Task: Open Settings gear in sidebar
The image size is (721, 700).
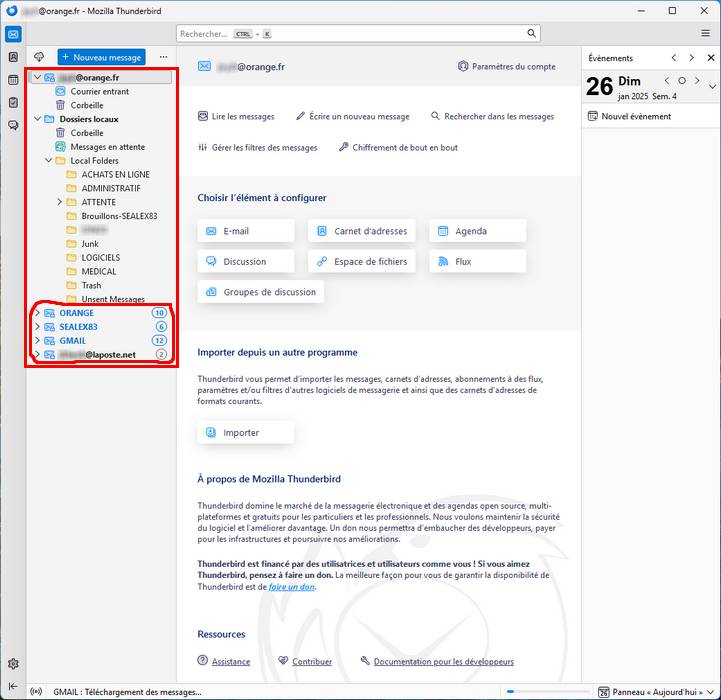Action: pyautogui.click(x=13, y=664)
